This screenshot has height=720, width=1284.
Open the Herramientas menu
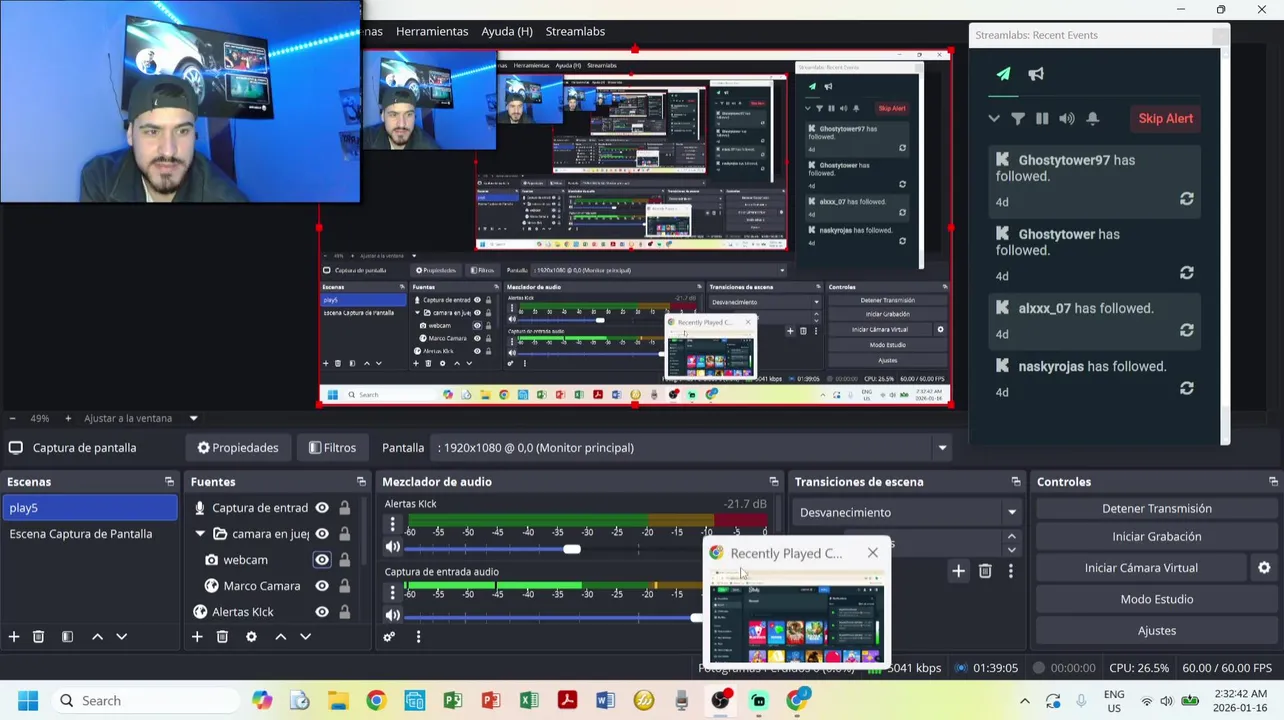432,31
